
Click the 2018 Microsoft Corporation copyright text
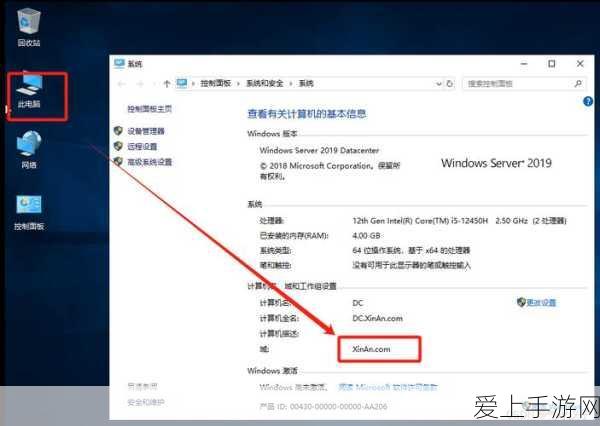pyautogui.click(x=330, y=171)
